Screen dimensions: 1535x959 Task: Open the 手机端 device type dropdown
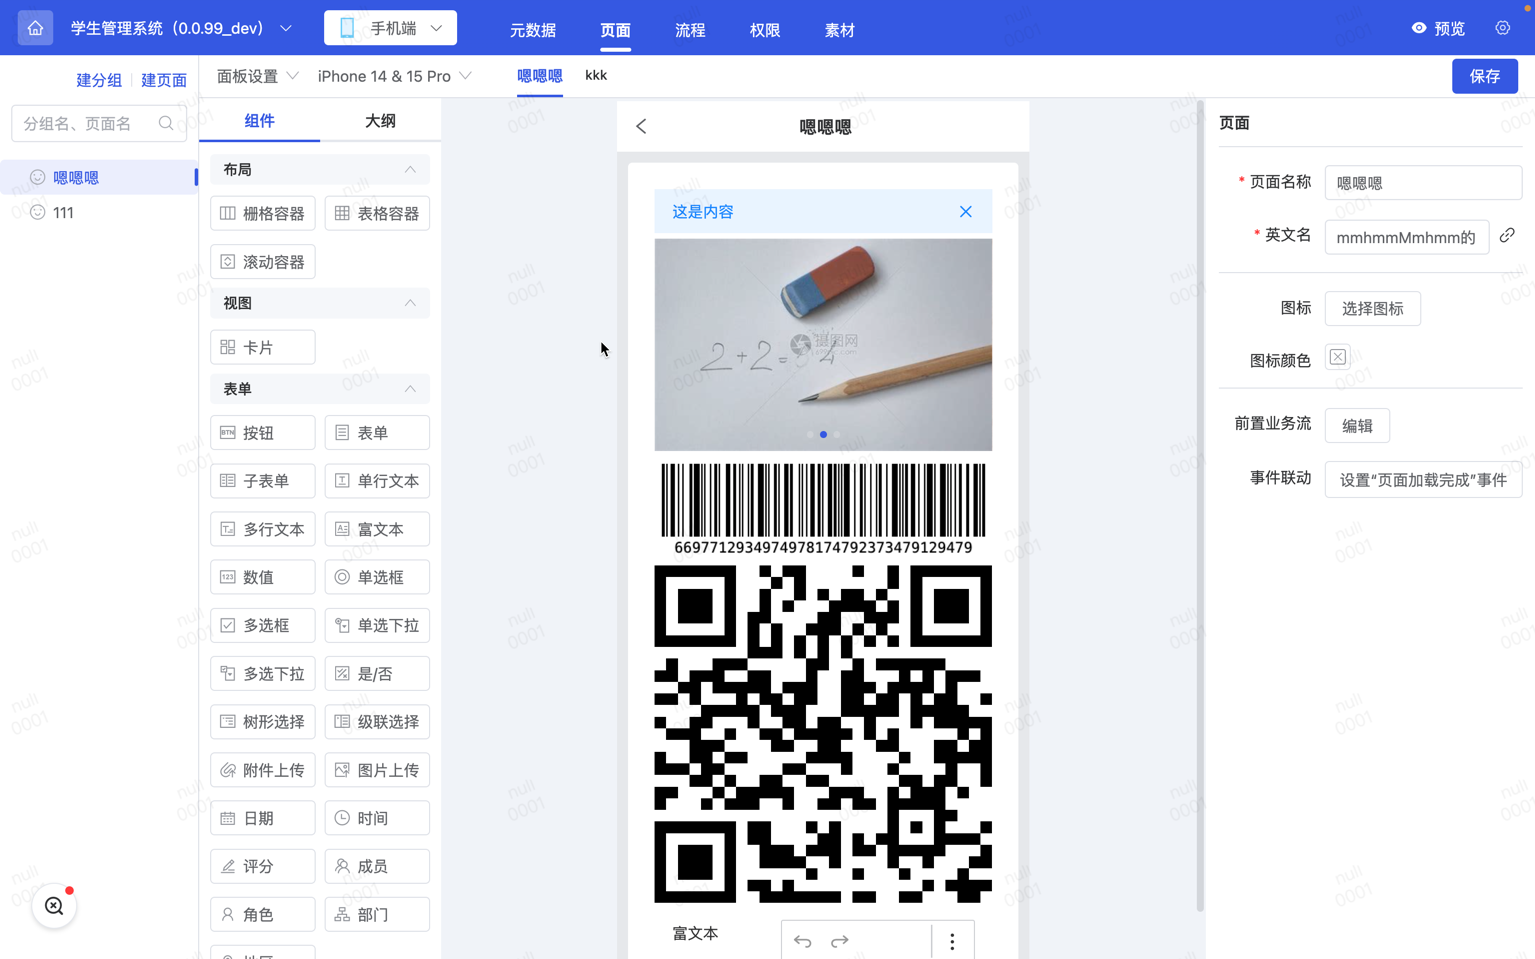coord(390,28)
